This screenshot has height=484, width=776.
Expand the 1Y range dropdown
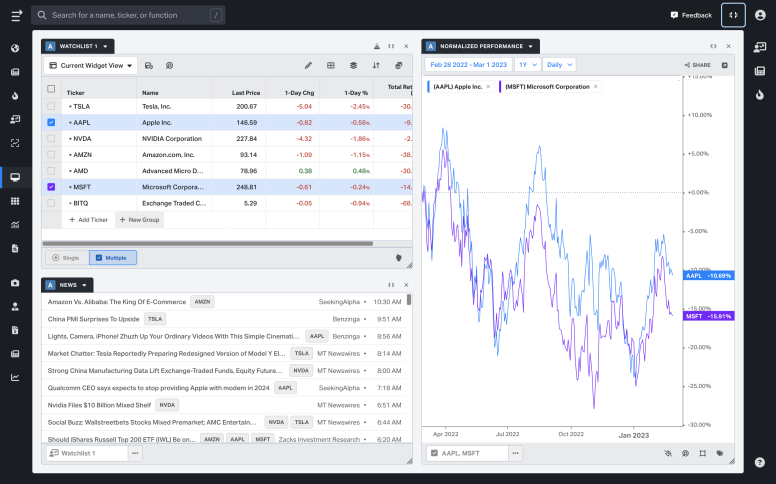click(527, 64)
